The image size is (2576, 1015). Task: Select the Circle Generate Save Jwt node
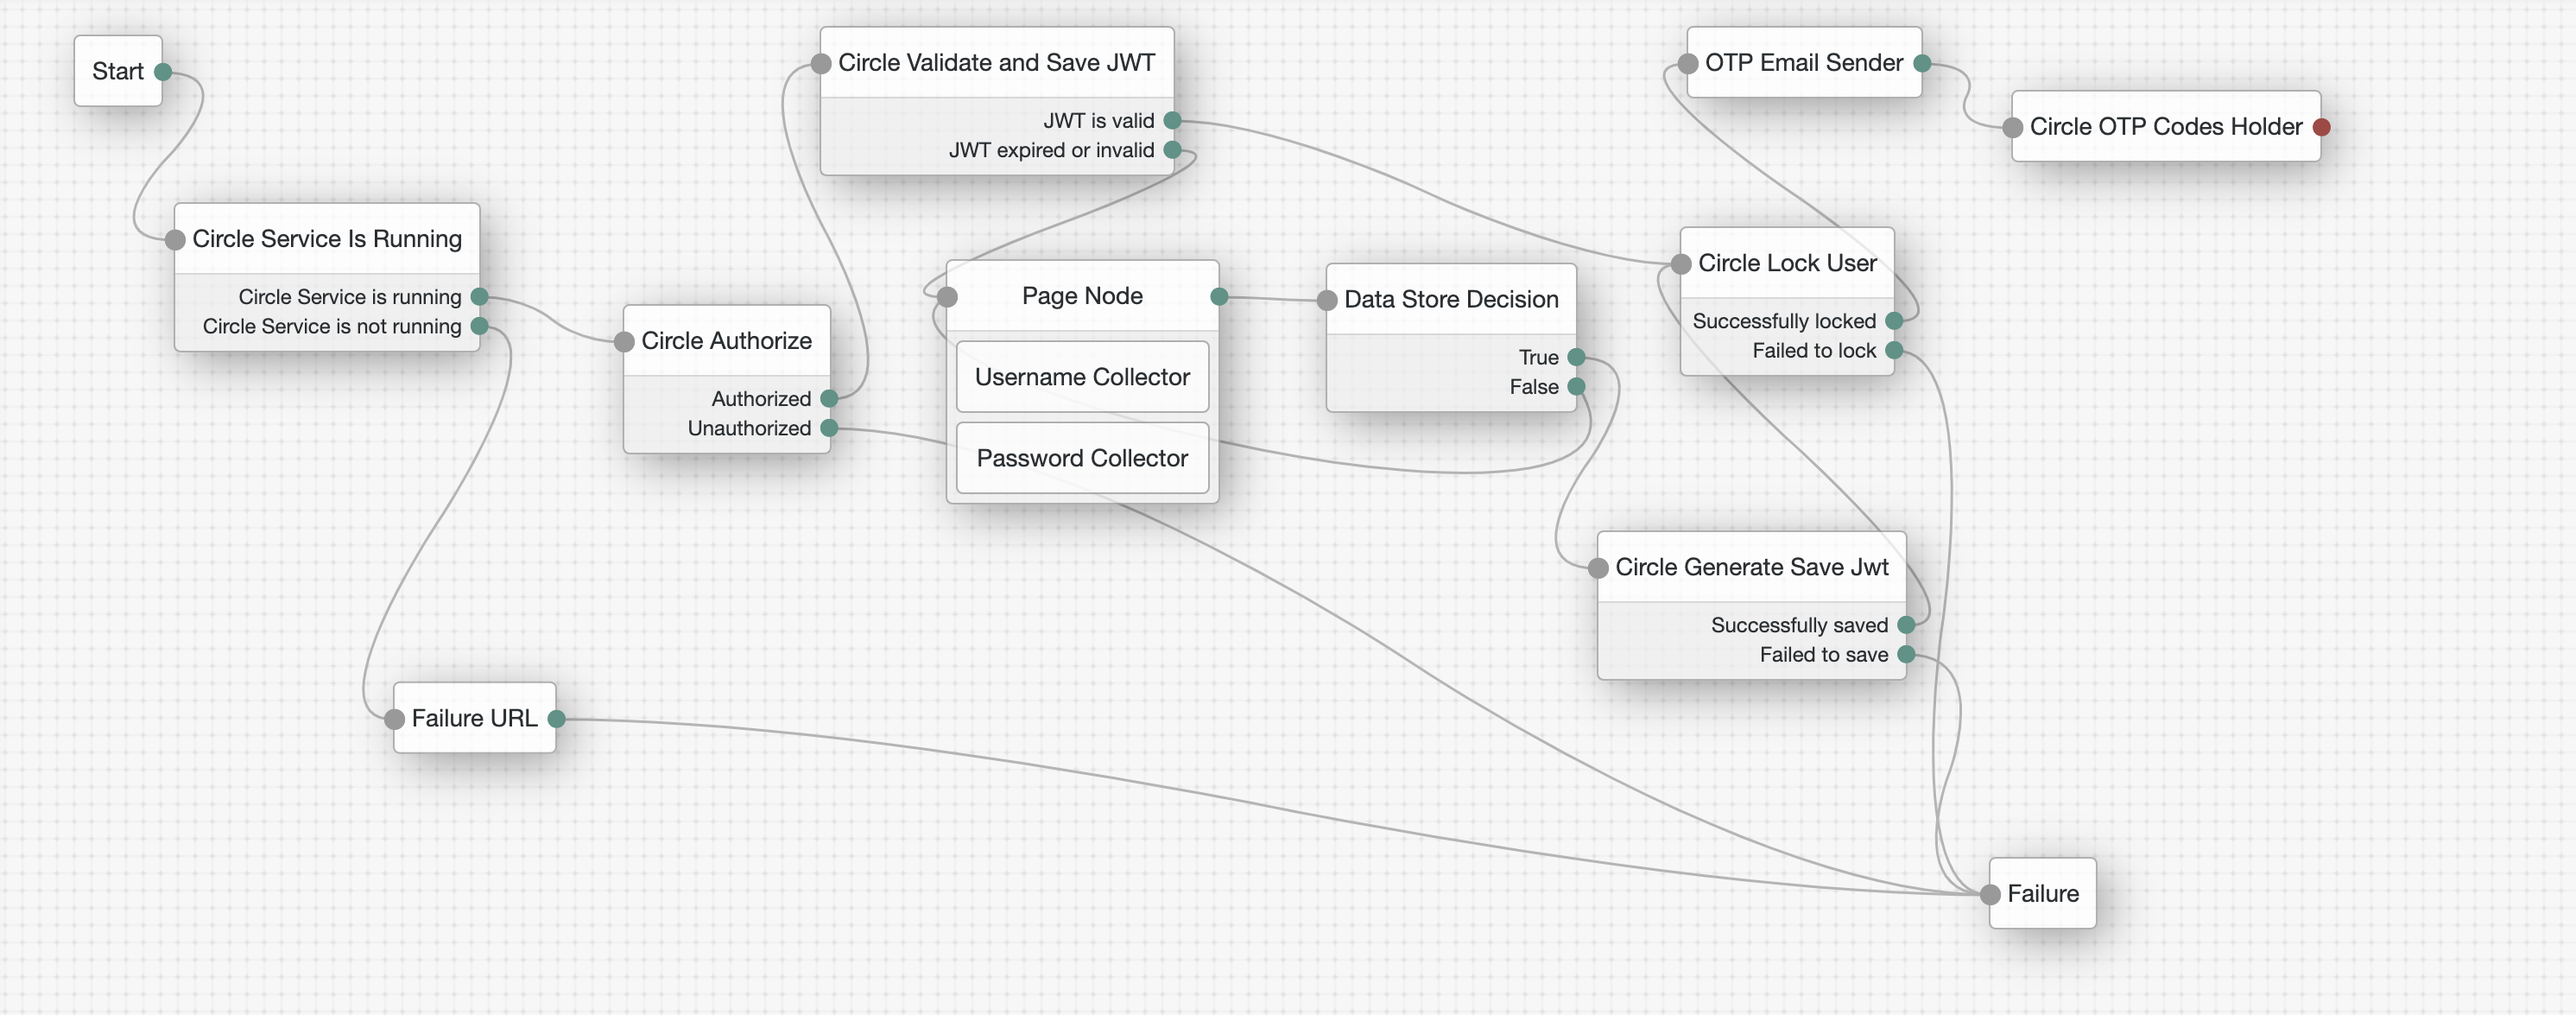pos(1751,567)
